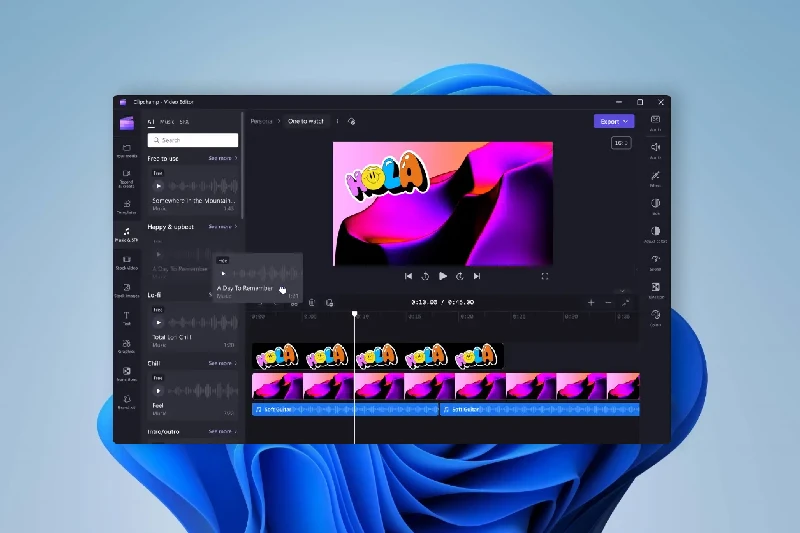This screenshot has width=800, height=533.
Task: Select the first Soft Guitar audio clip
Action: pyautogui.click(x=345, y=410)
